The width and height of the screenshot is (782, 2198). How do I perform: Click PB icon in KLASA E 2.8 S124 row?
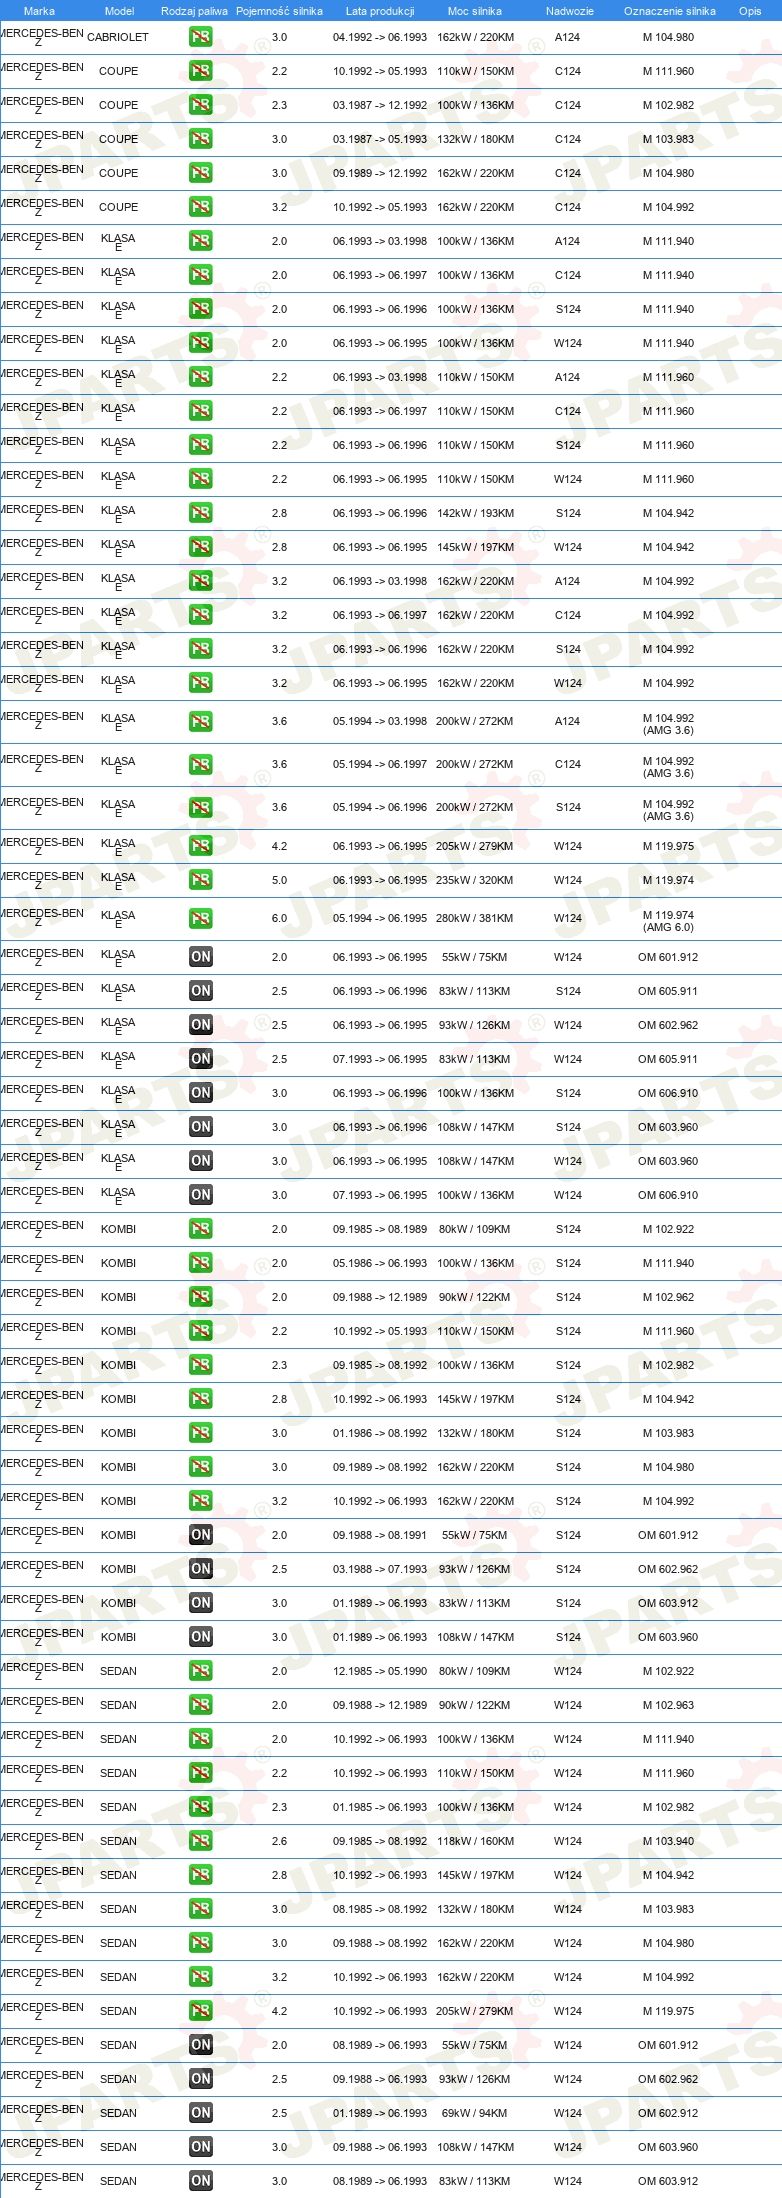pos(200,513)
